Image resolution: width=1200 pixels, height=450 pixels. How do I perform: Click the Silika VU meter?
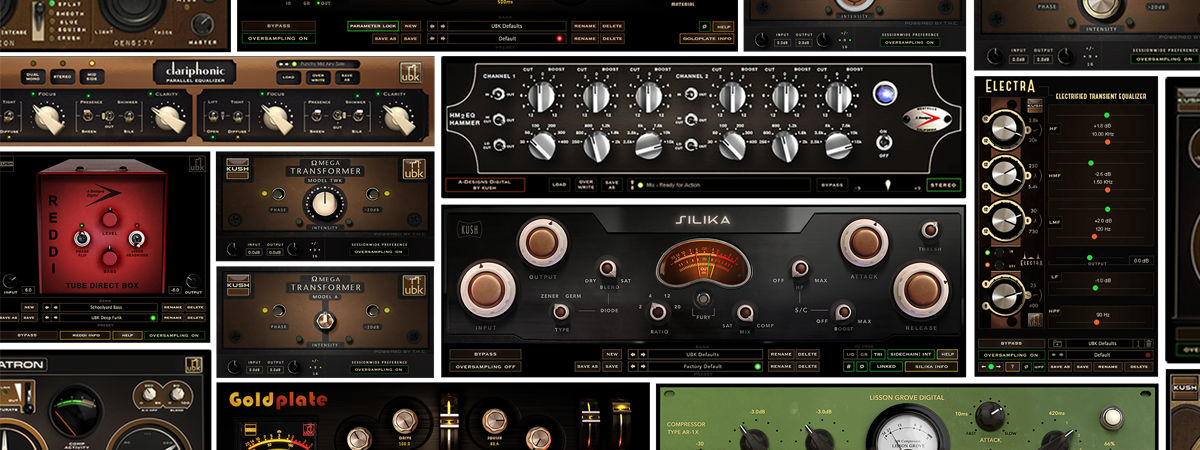pos(704,264)
